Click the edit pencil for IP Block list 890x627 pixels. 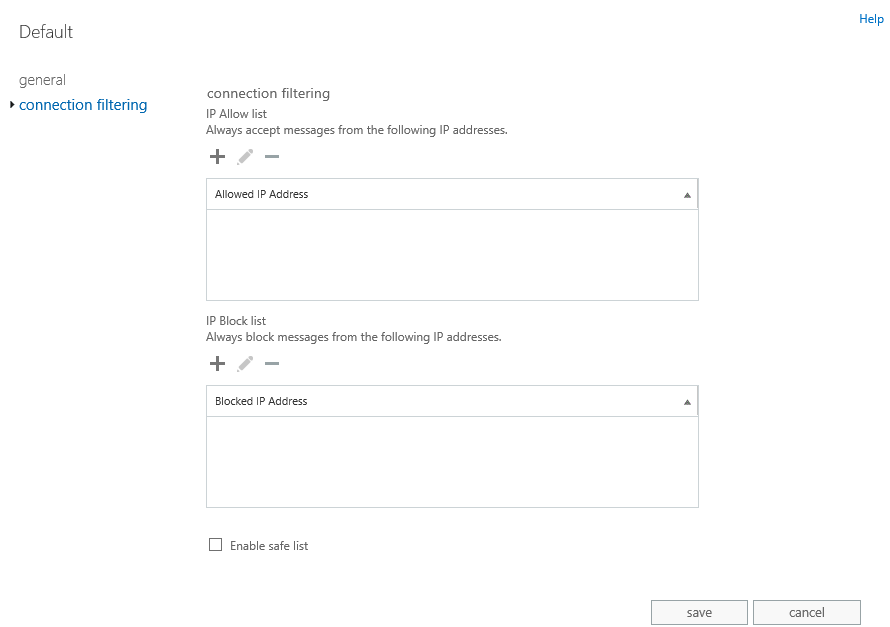245,364
